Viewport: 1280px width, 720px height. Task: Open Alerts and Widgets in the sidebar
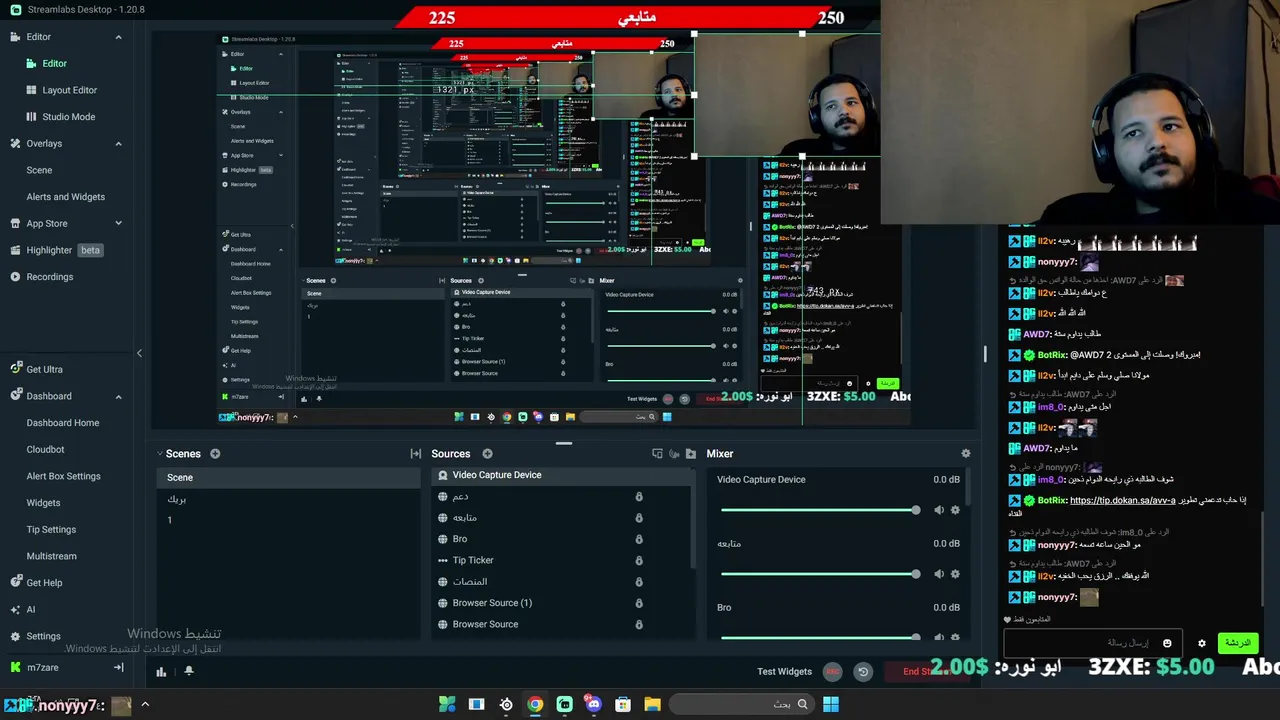65,197
